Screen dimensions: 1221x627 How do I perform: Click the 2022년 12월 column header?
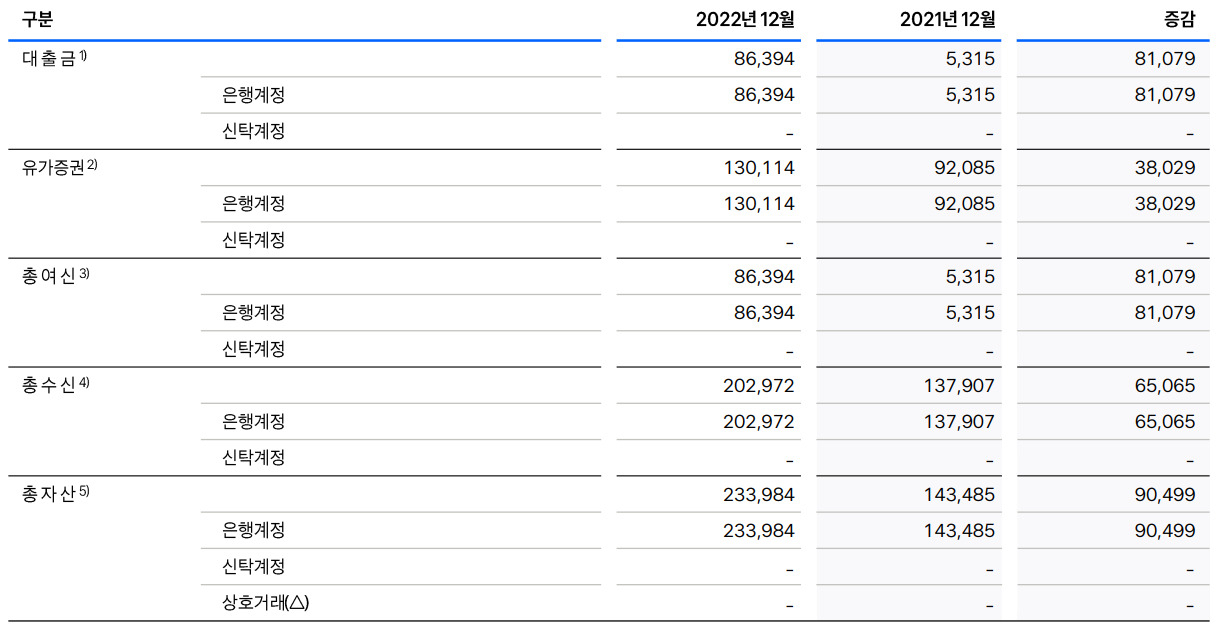pos(745,19)
